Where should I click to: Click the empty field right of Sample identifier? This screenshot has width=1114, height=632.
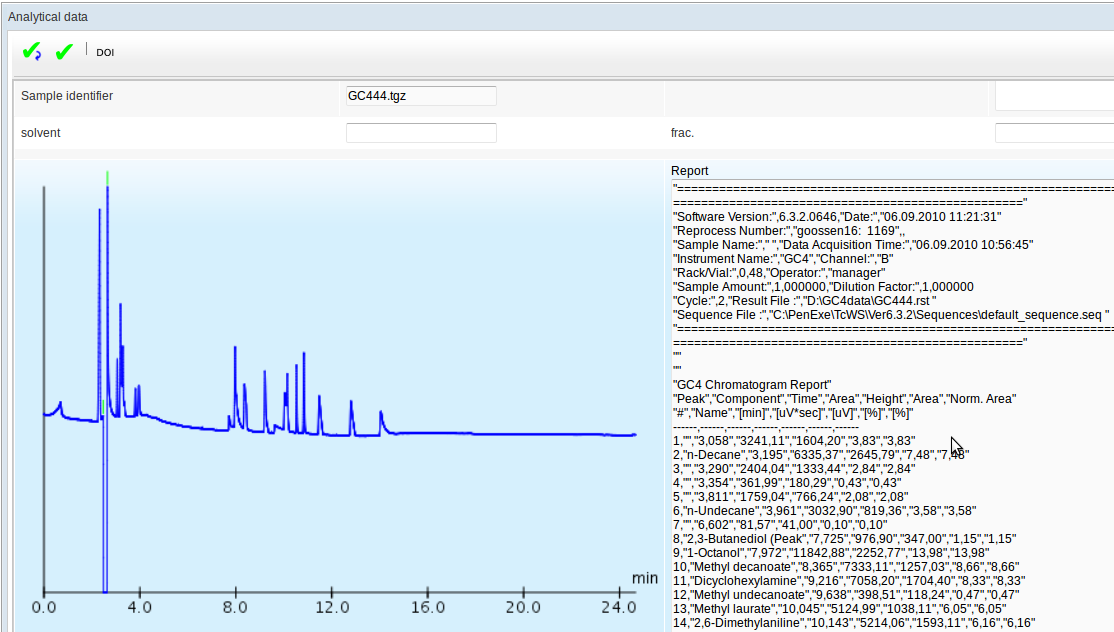coord(1053,96)
